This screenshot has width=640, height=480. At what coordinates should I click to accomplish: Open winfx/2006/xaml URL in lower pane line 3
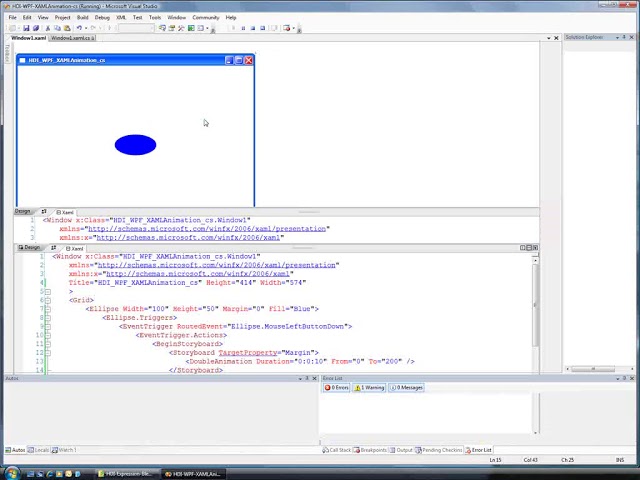pyautogui.click(x=198, y=274)
